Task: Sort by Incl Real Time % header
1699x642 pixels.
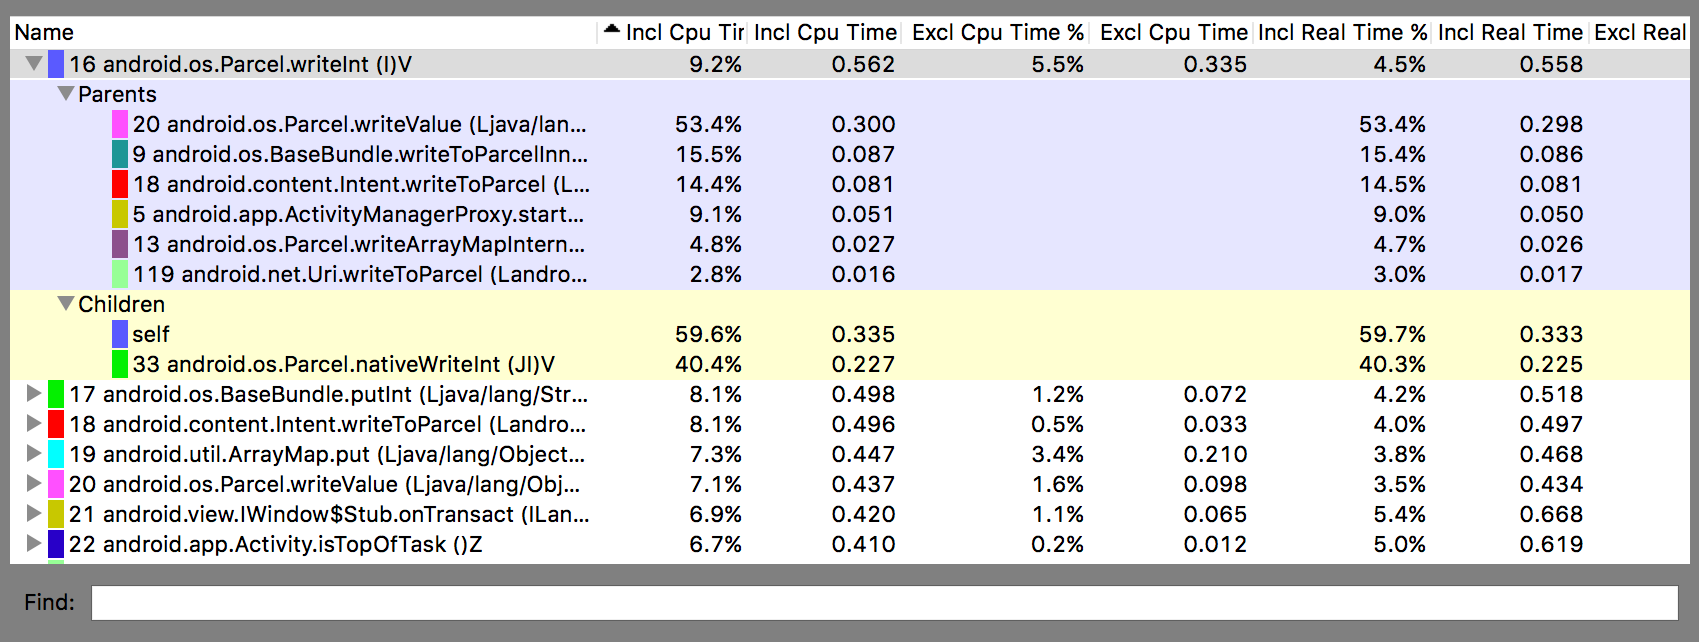Action: (1342, 32)
